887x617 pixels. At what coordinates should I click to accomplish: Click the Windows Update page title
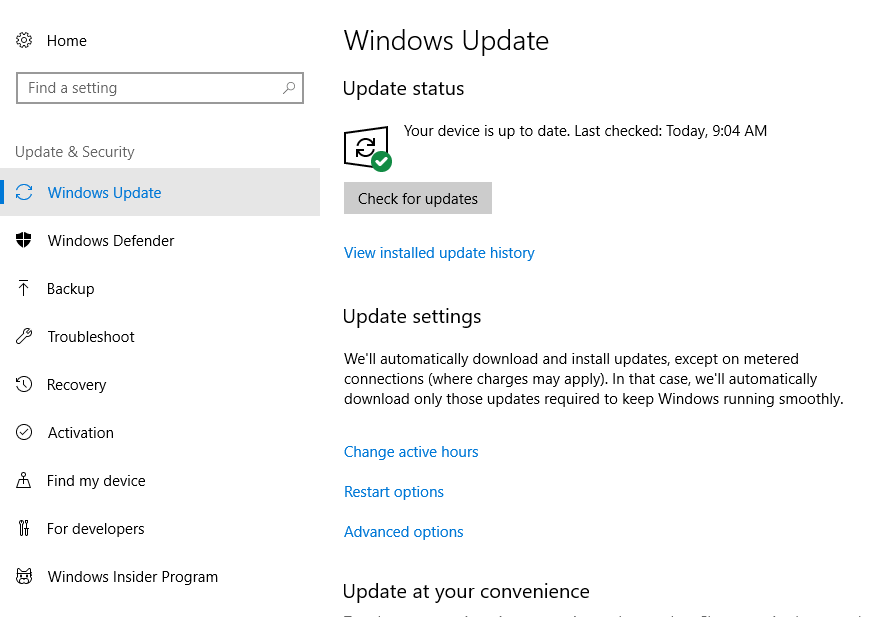[446, 41]
